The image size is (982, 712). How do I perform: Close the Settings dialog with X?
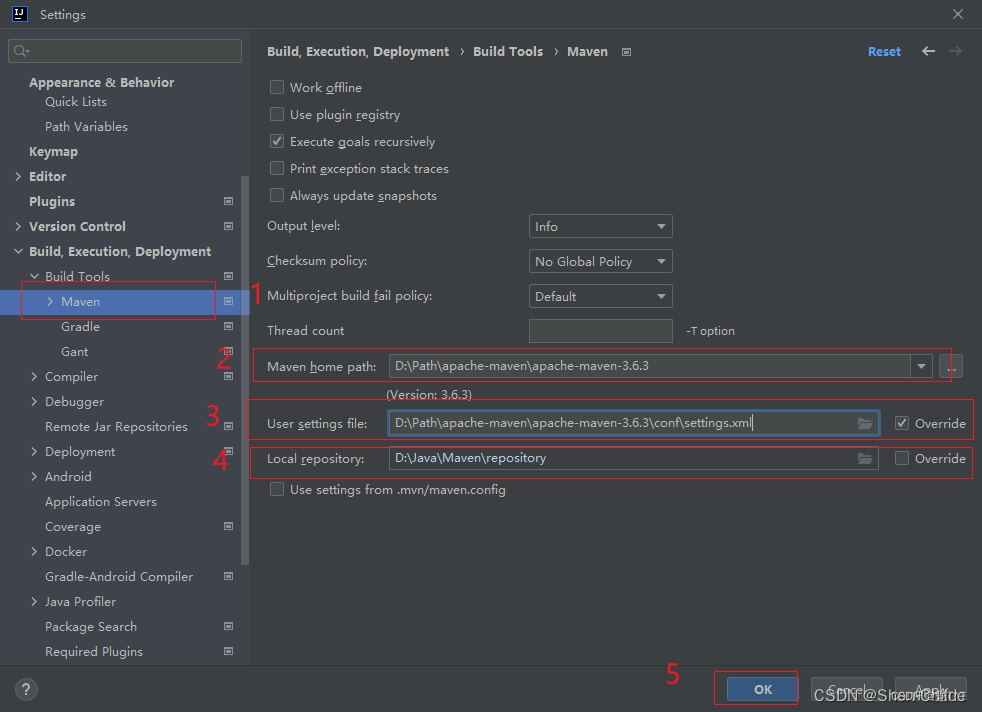(958, 14)
